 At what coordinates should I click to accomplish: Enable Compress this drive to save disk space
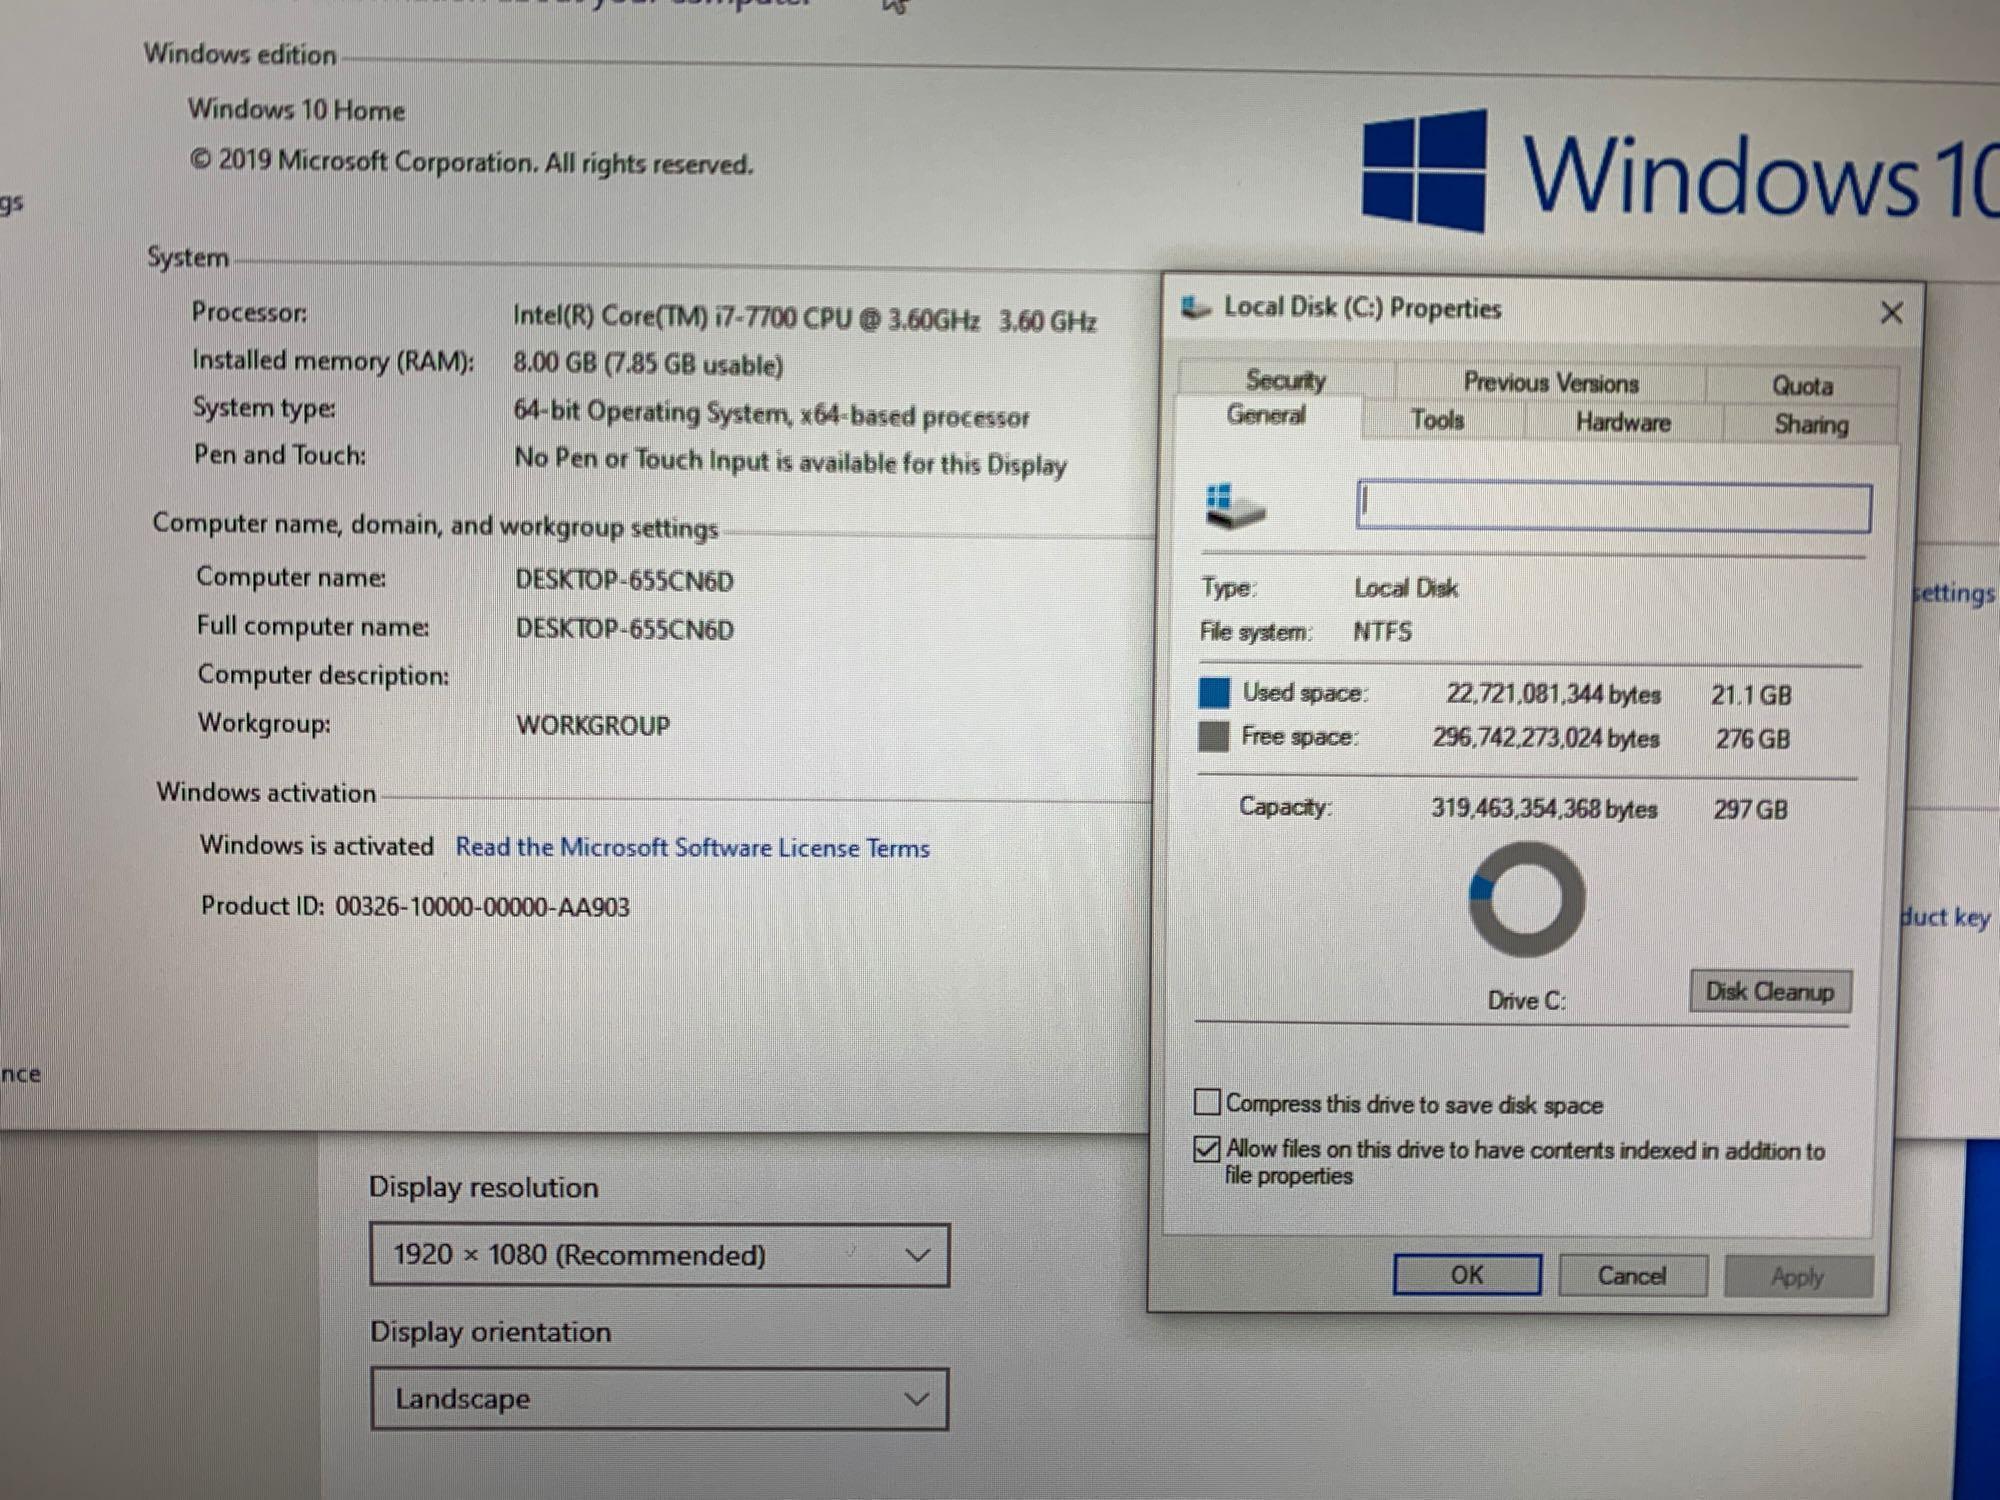1207,1102
